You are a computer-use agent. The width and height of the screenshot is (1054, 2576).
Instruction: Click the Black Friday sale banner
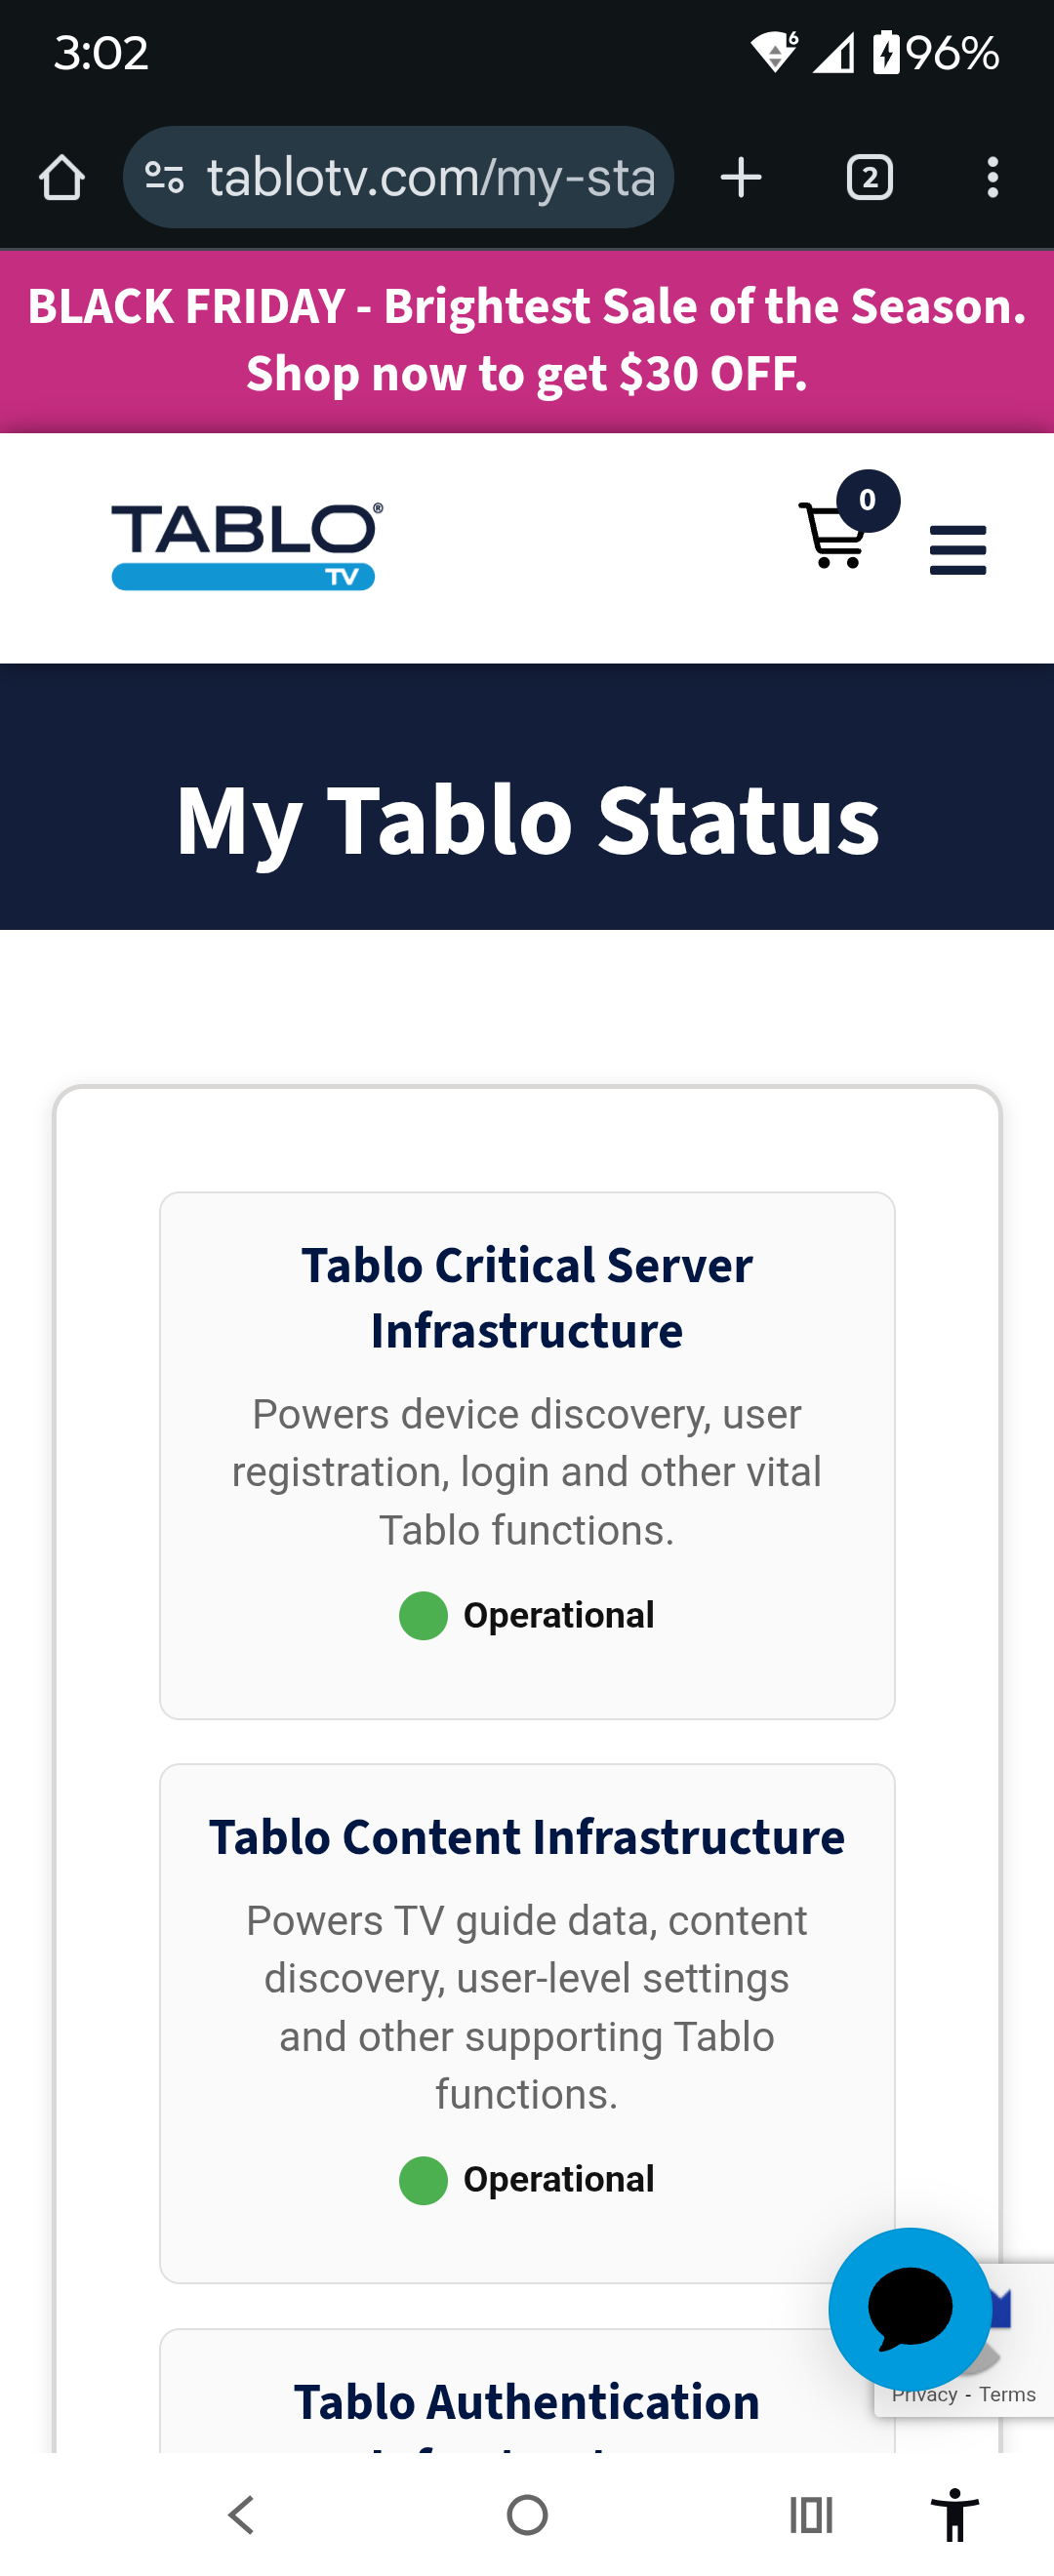[x=527, y=340]
